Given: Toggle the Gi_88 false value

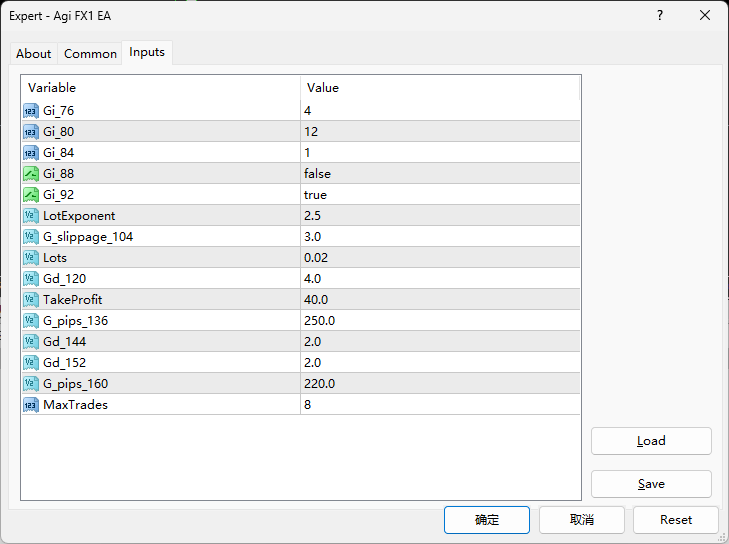Looking at the screenshot, I should (440, 173).
